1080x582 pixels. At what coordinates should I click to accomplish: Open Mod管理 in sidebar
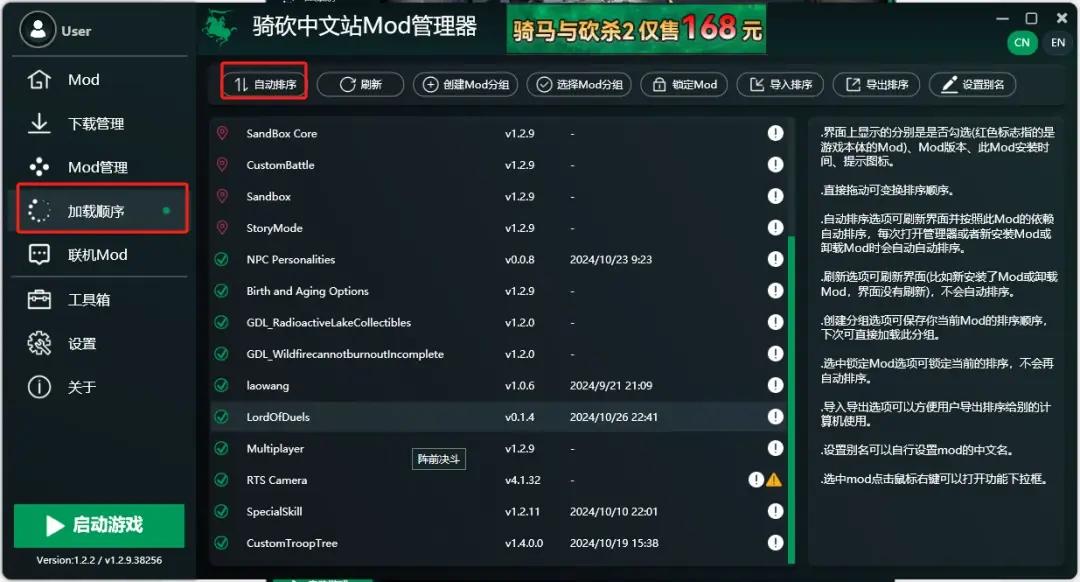(x=99, y=167)
